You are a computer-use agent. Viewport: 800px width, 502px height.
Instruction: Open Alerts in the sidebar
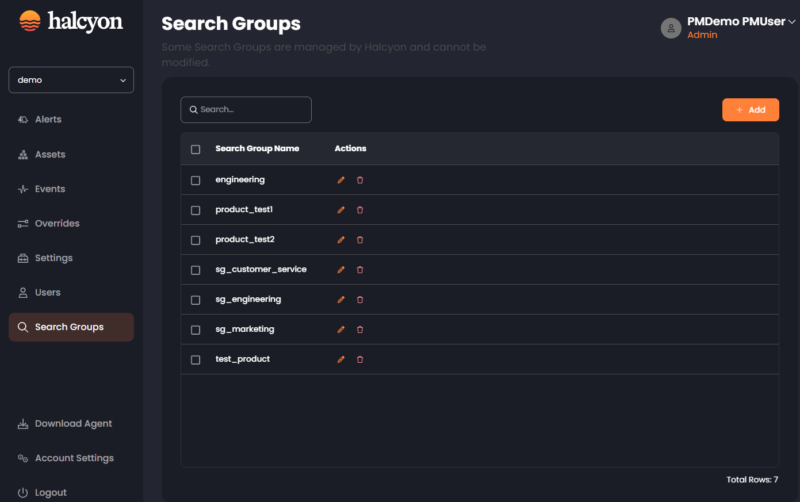tap(48, 119)
